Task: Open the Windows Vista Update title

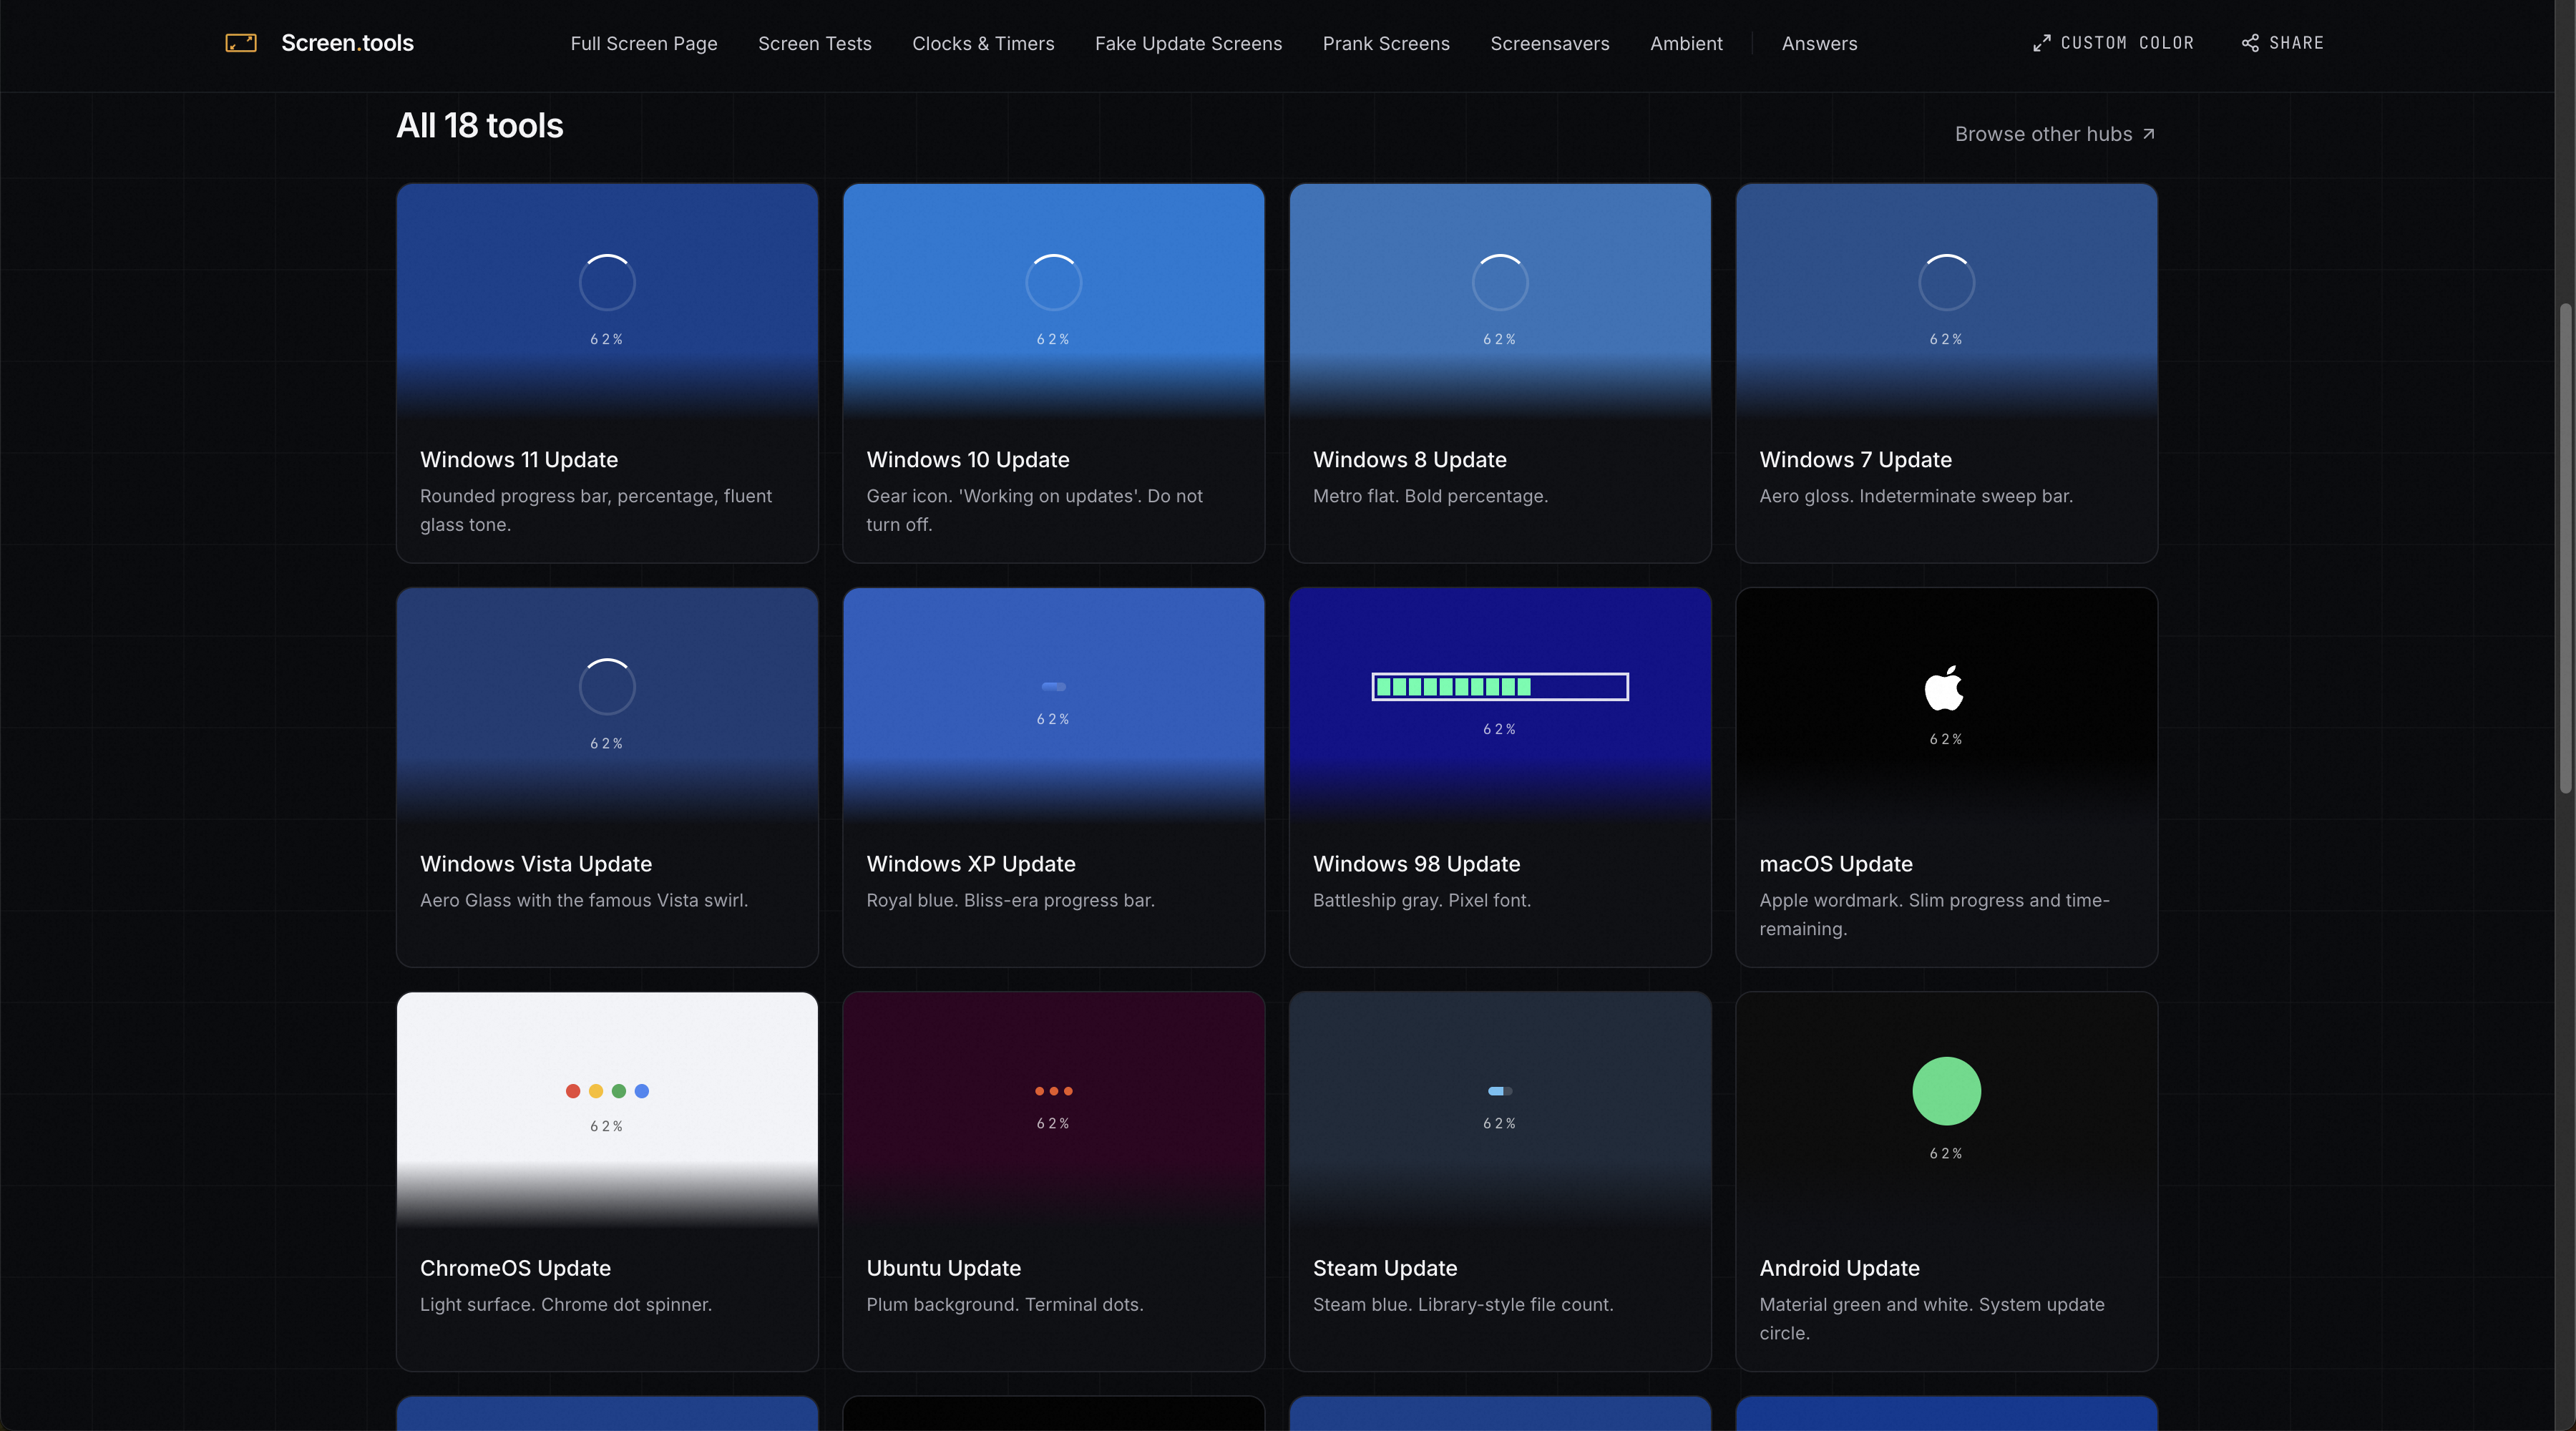Action: click(x=536, y=863)
